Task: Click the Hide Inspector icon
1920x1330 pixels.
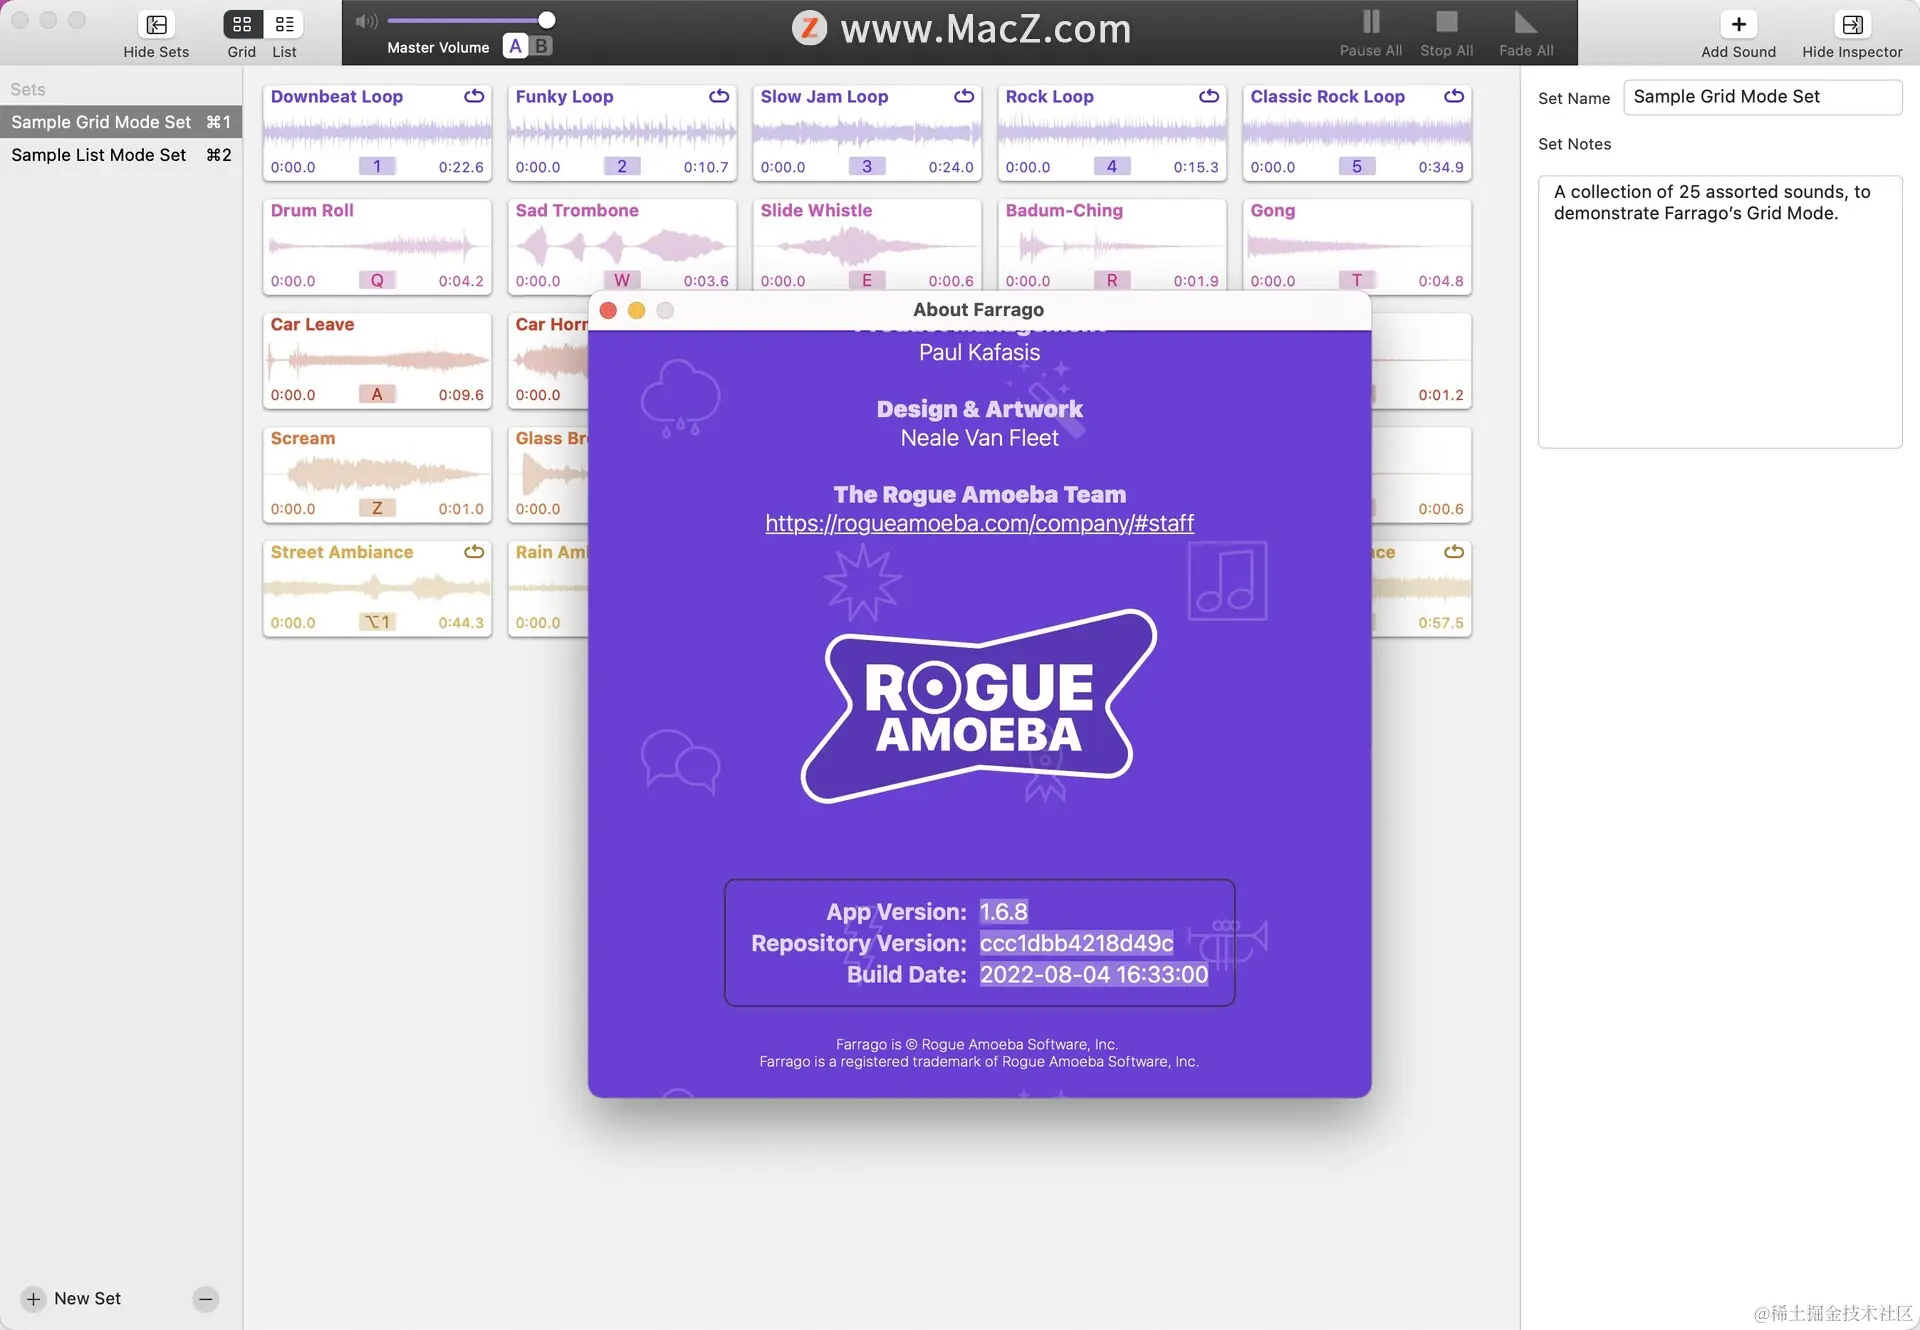Action: coord(1851,25)
